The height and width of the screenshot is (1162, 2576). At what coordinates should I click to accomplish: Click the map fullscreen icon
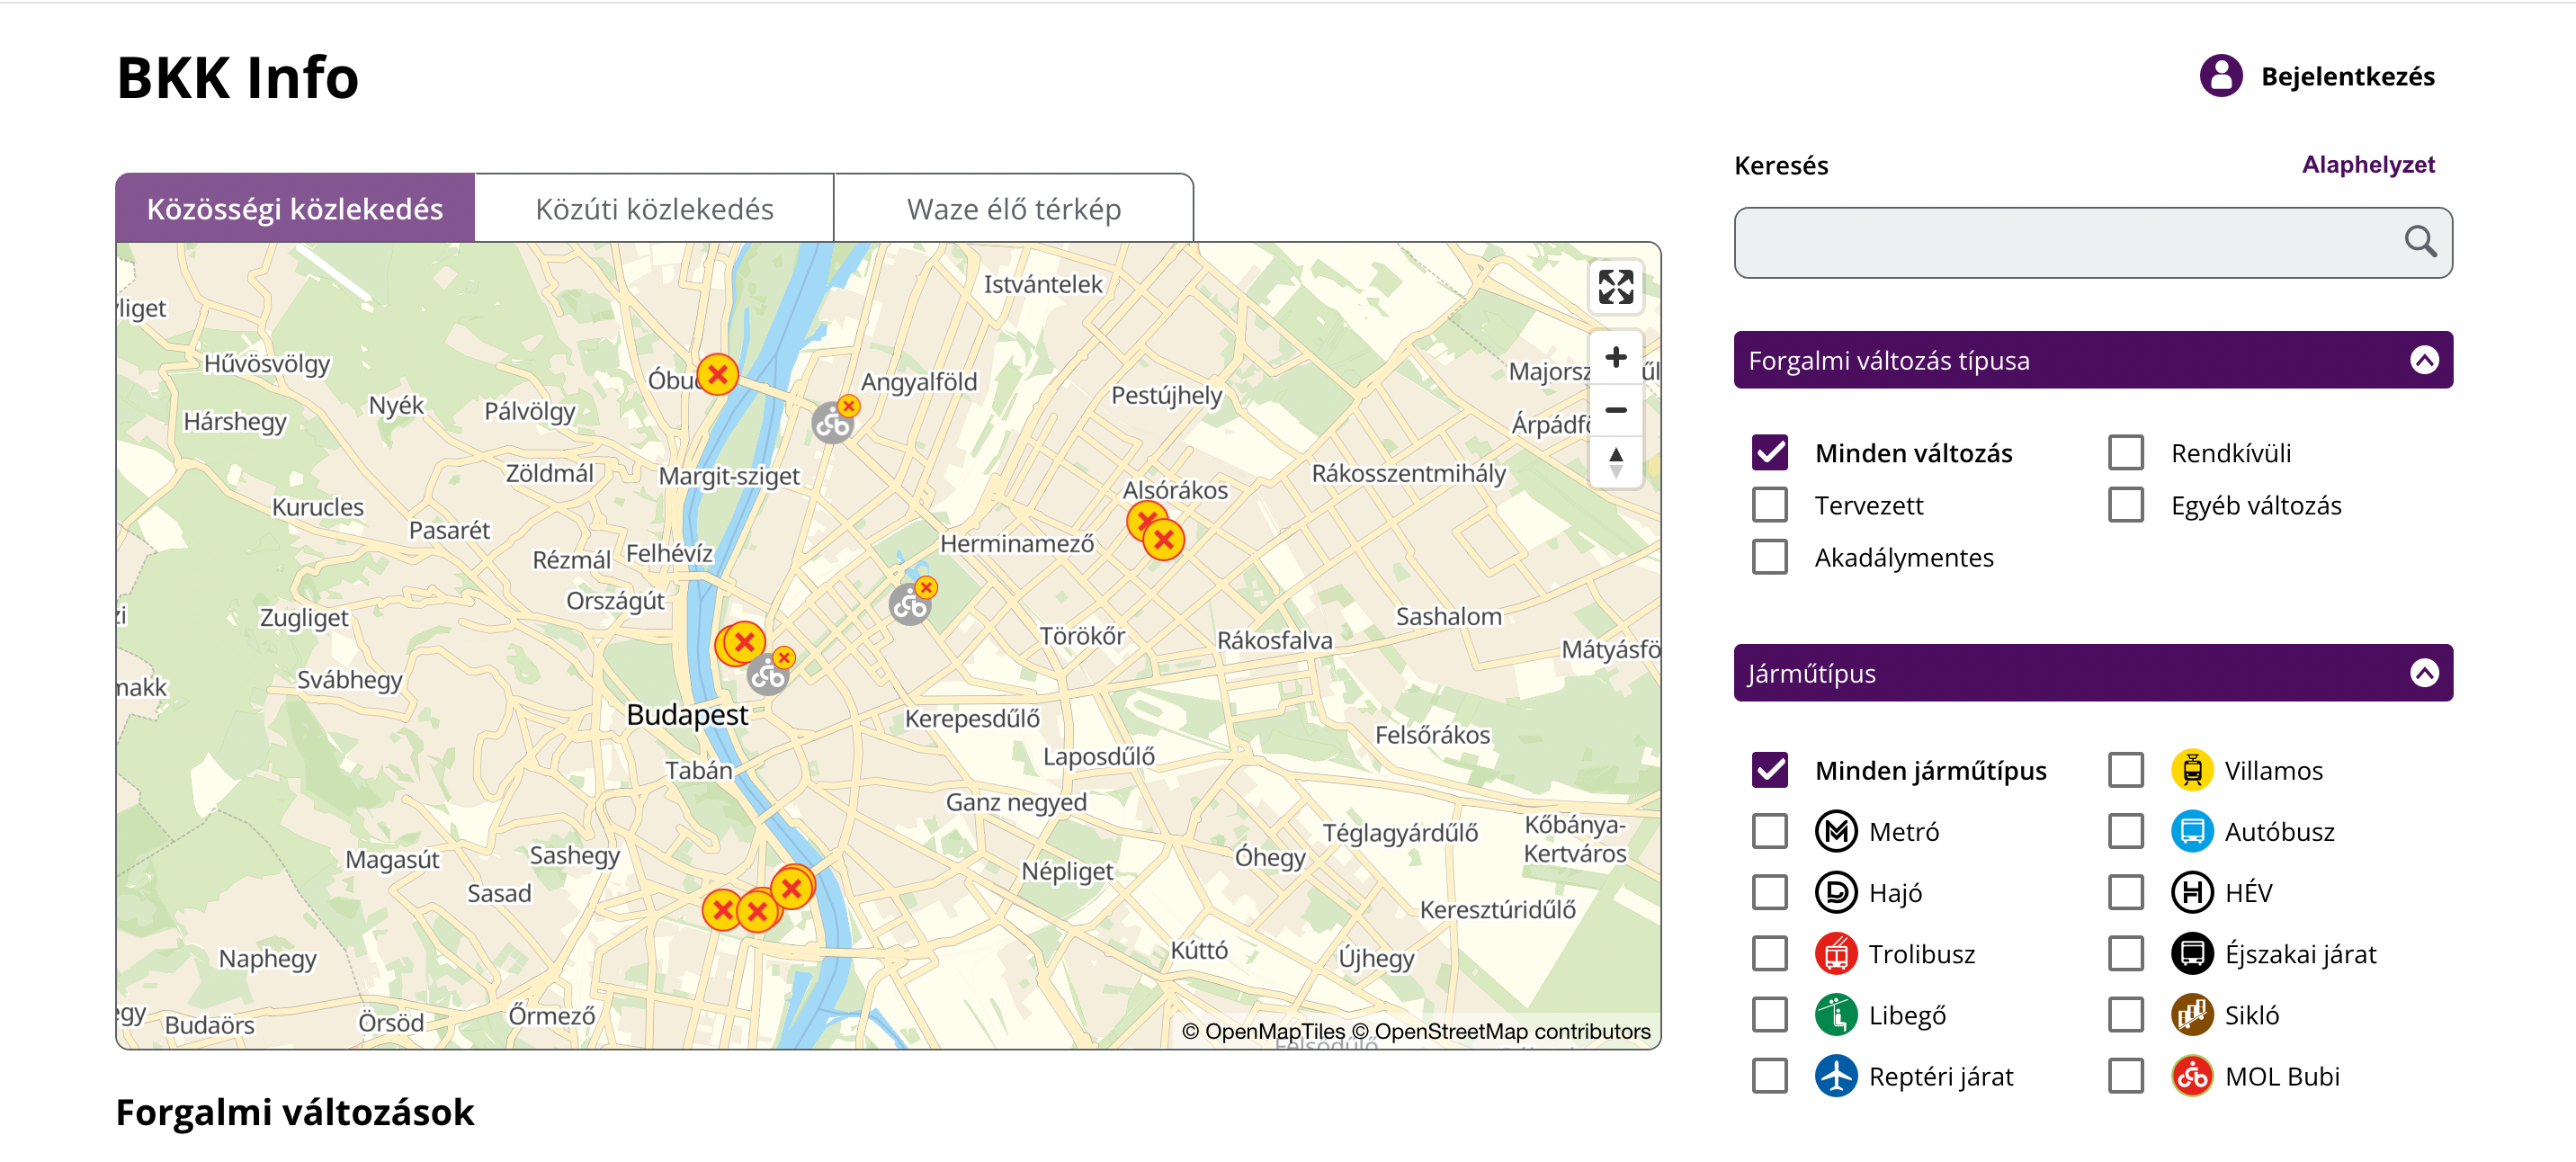pyautogui.click(x=1615, y=287)
